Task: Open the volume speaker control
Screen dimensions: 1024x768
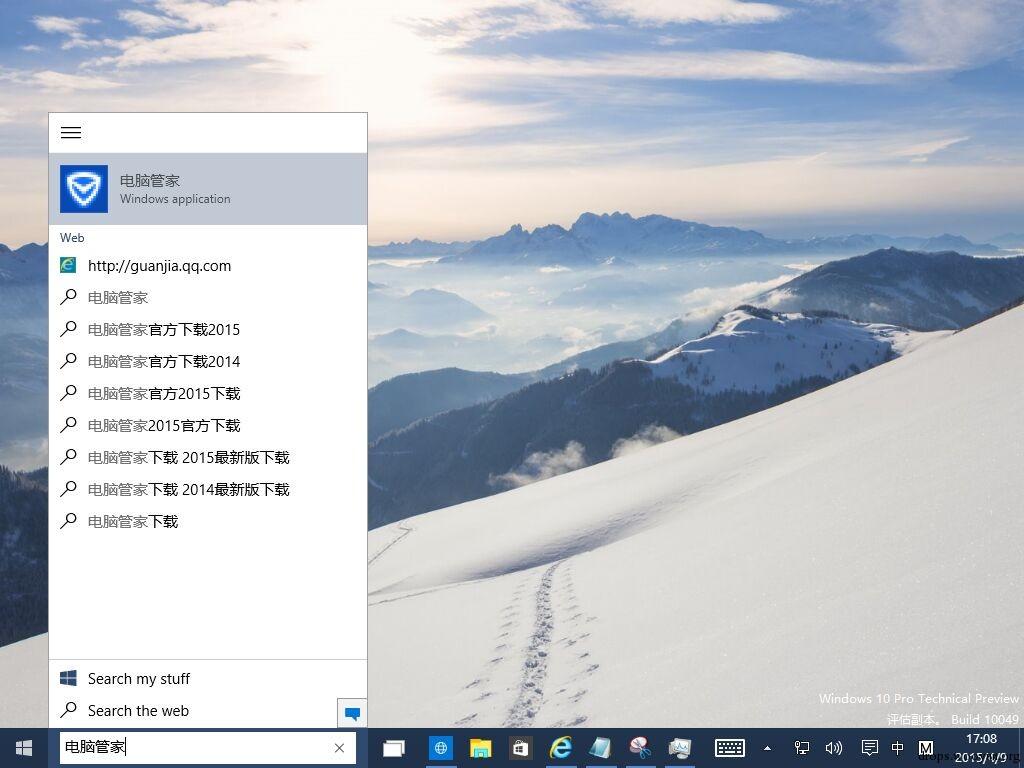Action: pos(833,748)
